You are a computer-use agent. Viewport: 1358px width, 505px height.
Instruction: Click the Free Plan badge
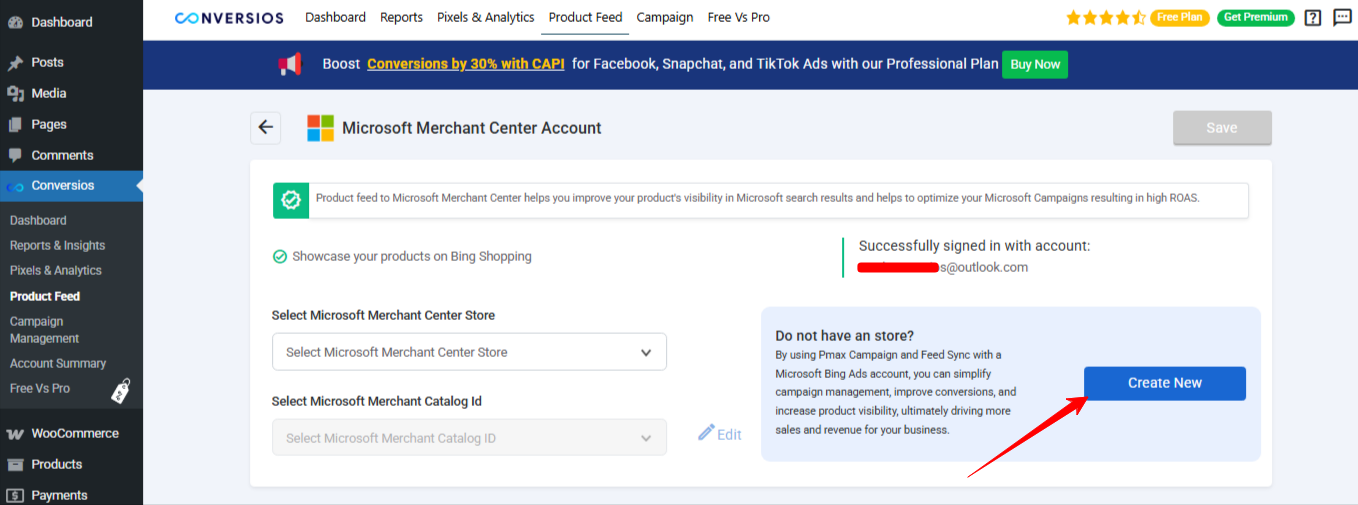pyautogui.click(x=1179, y=18)
